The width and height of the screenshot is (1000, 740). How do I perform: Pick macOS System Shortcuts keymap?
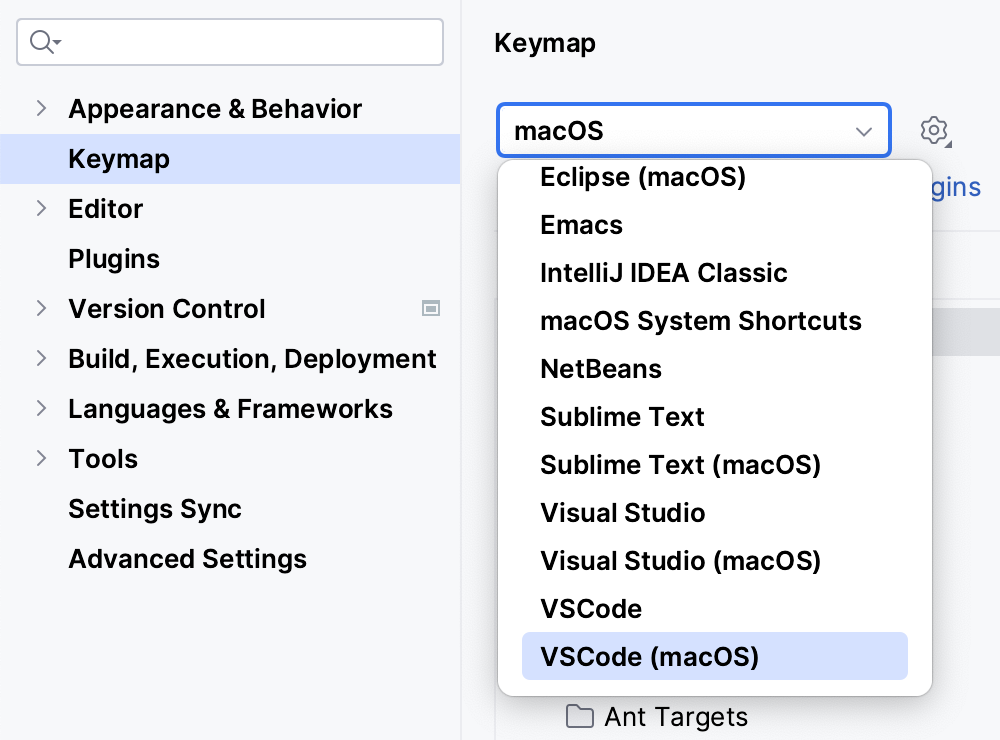point(714,320)
